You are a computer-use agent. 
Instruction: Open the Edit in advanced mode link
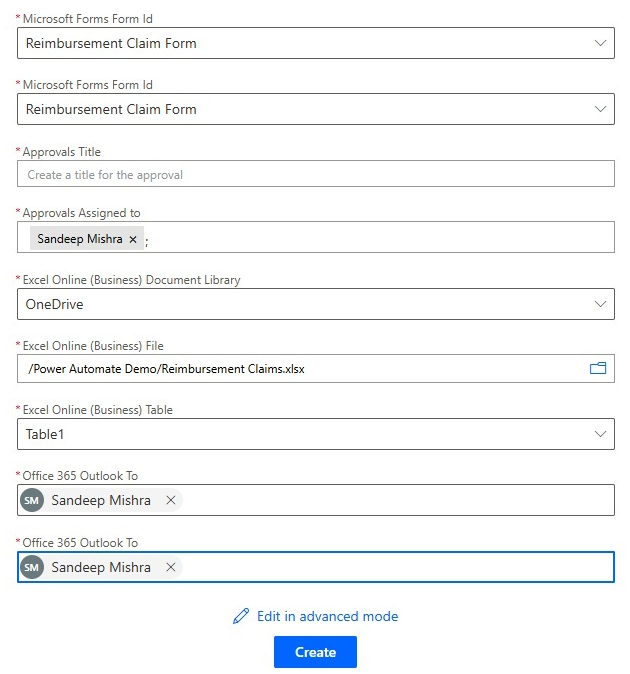[327, 616]
